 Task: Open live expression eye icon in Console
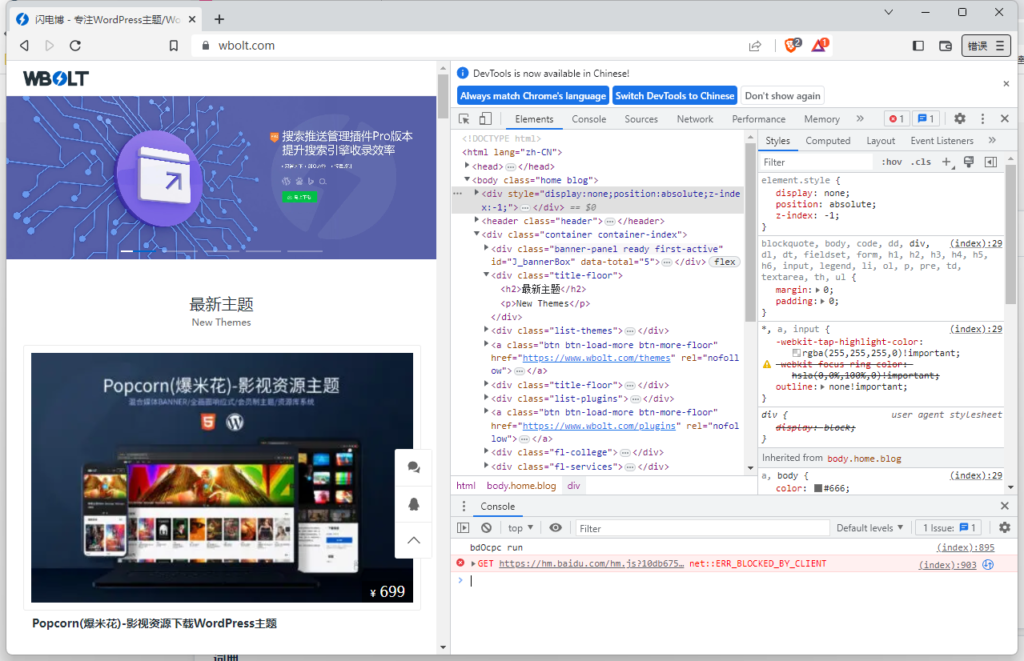[x=556, y=528]
